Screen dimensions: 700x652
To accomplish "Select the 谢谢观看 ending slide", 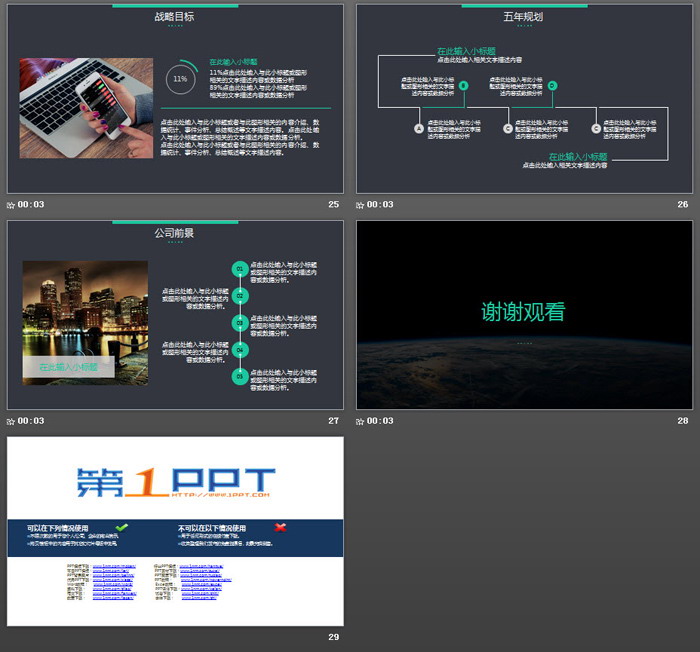I will click(x=525, y=314).
